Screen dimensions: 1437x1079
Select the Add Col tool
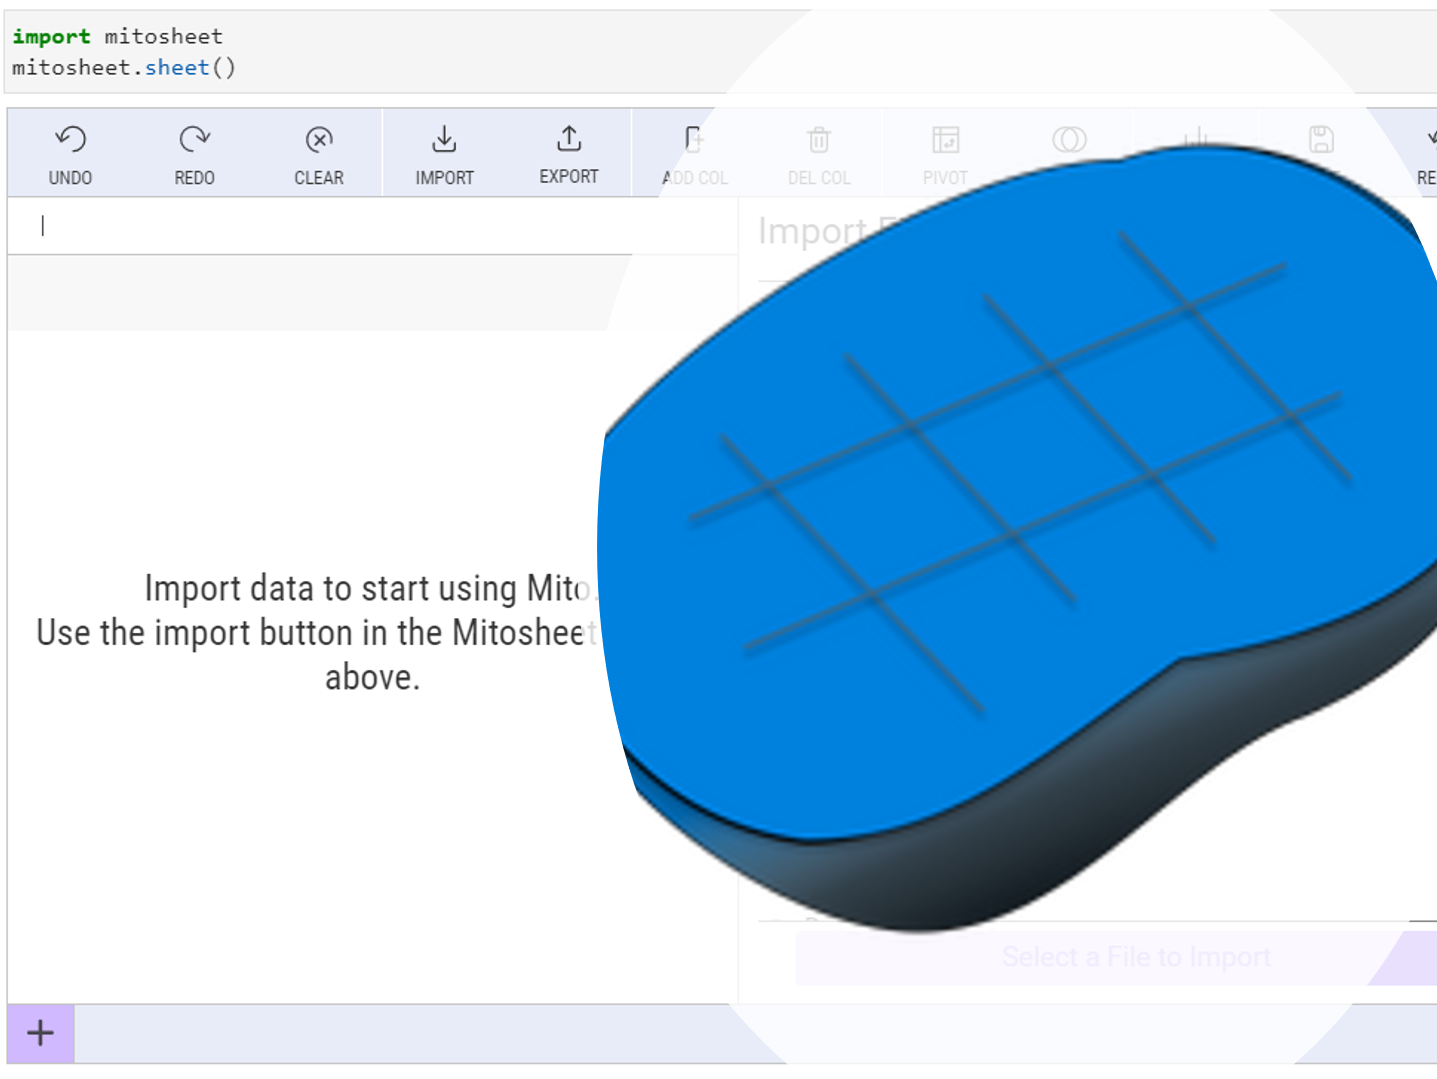tap(694, 154)
